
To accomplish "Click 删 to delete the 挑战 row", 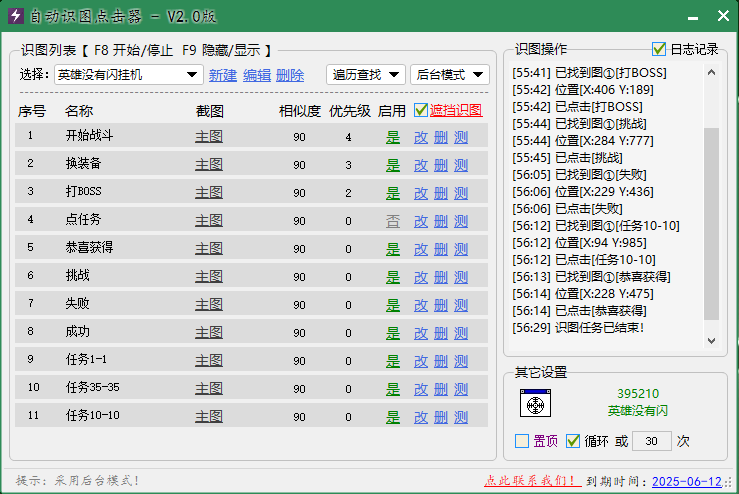I will [x=441, y=275].
